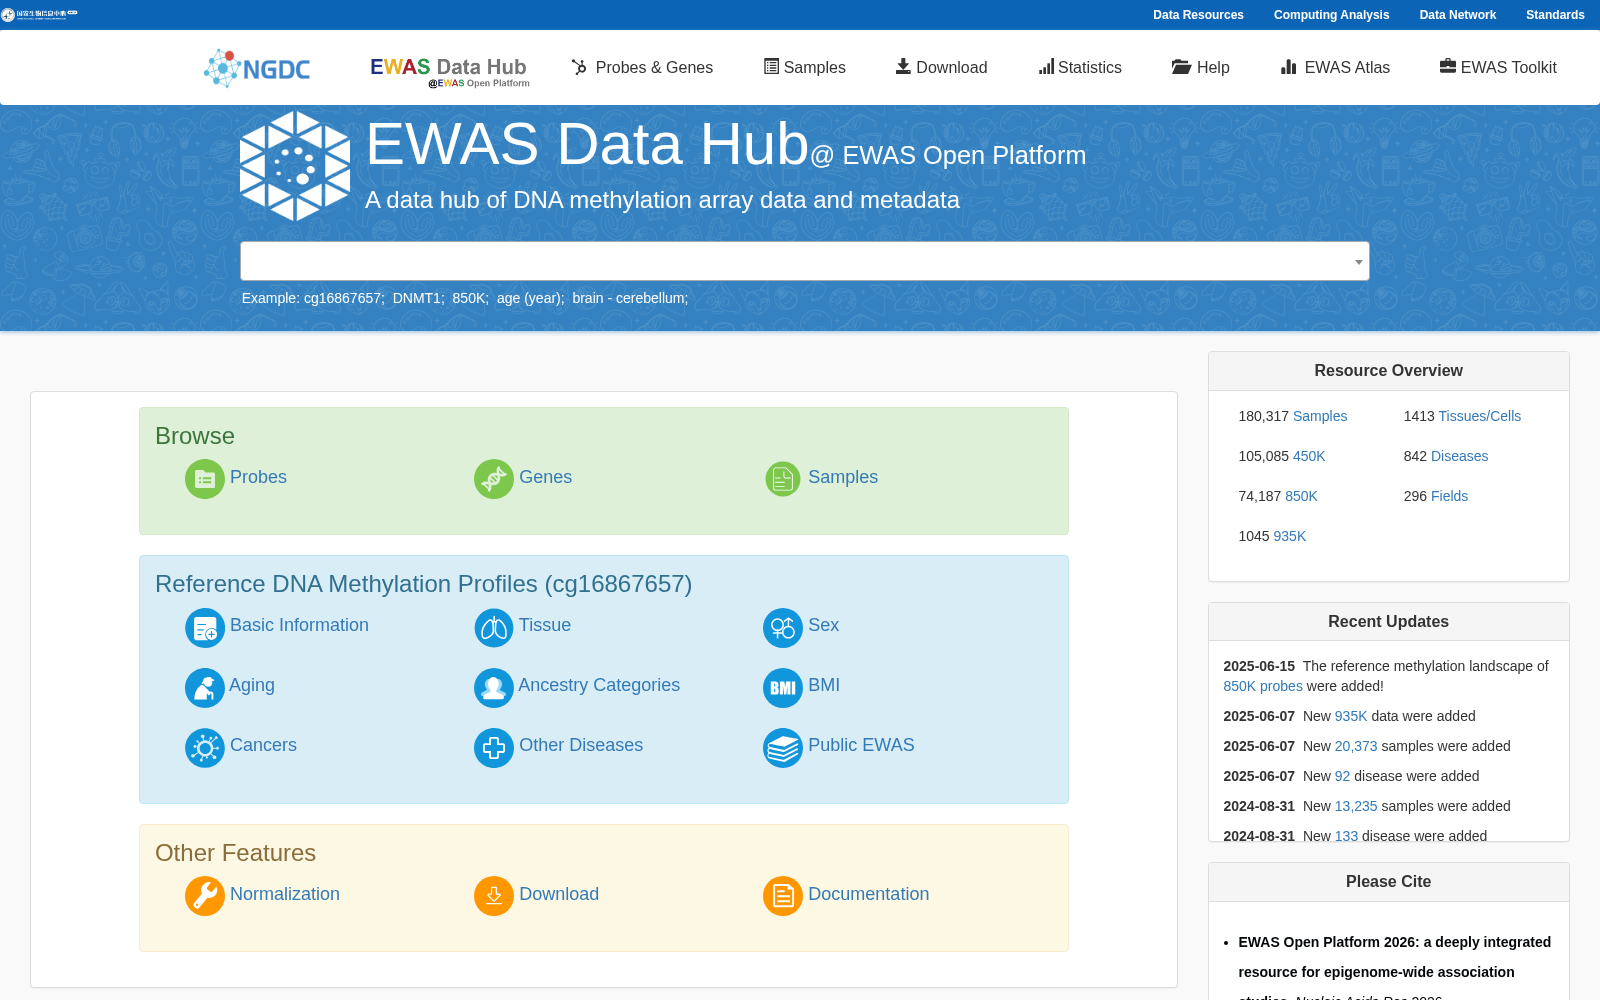Select the Other Diseases cross icon
1600x1000 pixels.
coord(494,748)
